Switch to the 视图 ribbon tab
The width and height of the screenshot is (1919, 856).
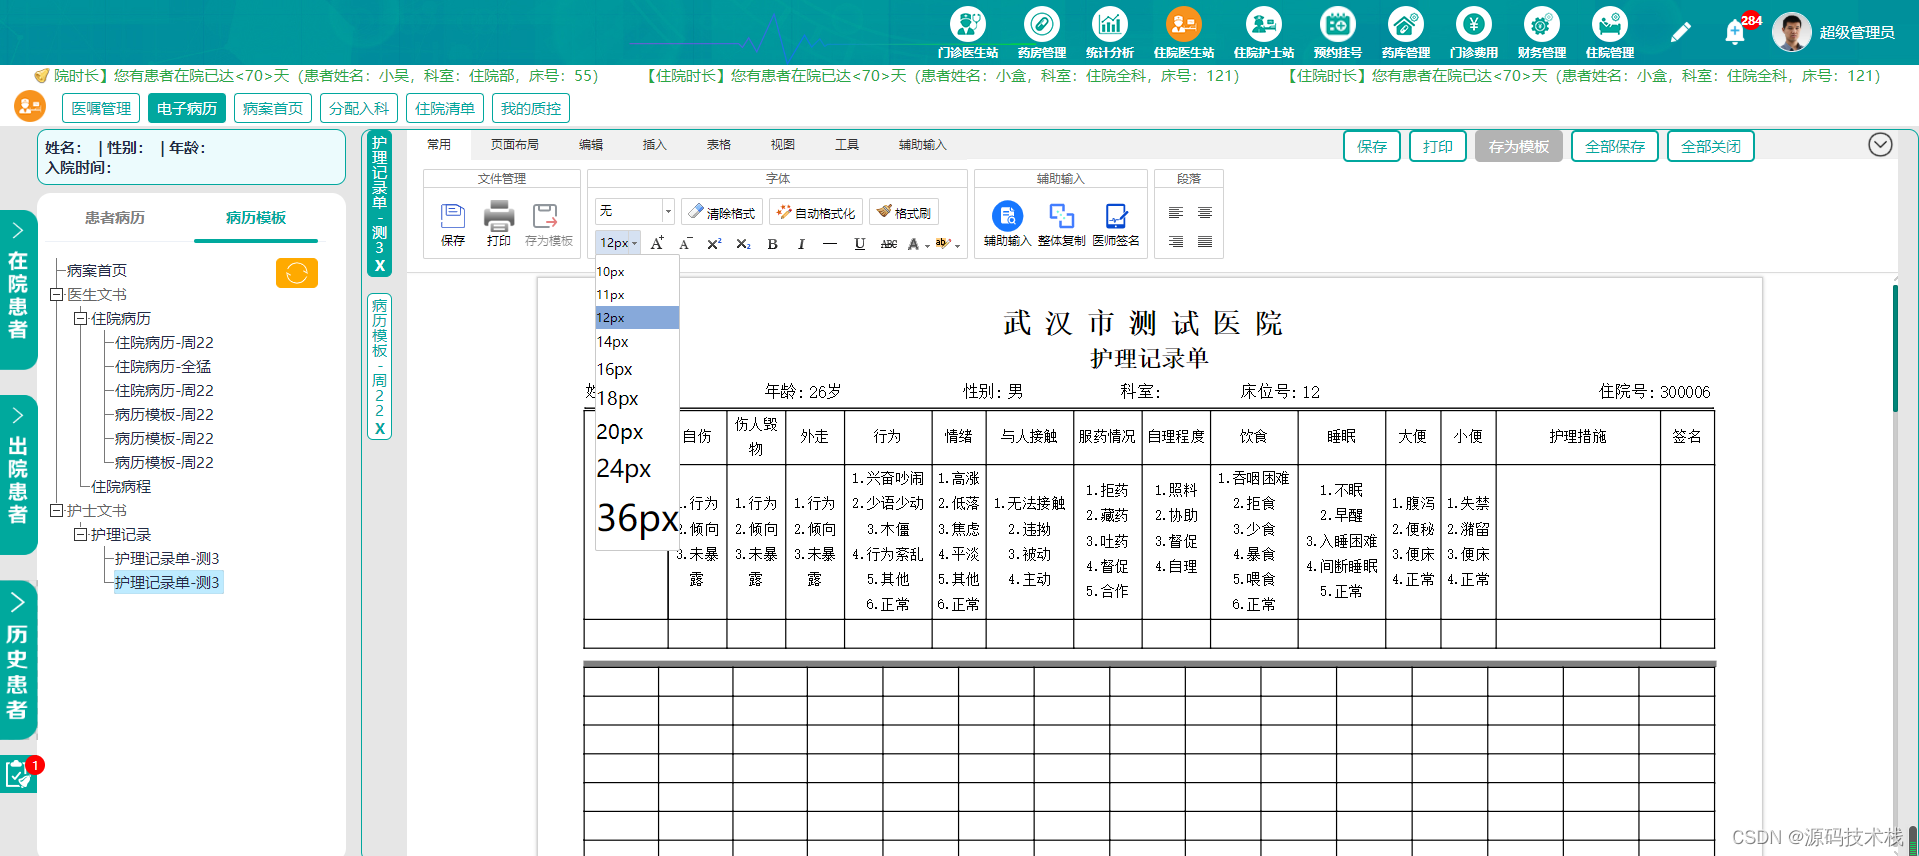[x=782, y=145]
